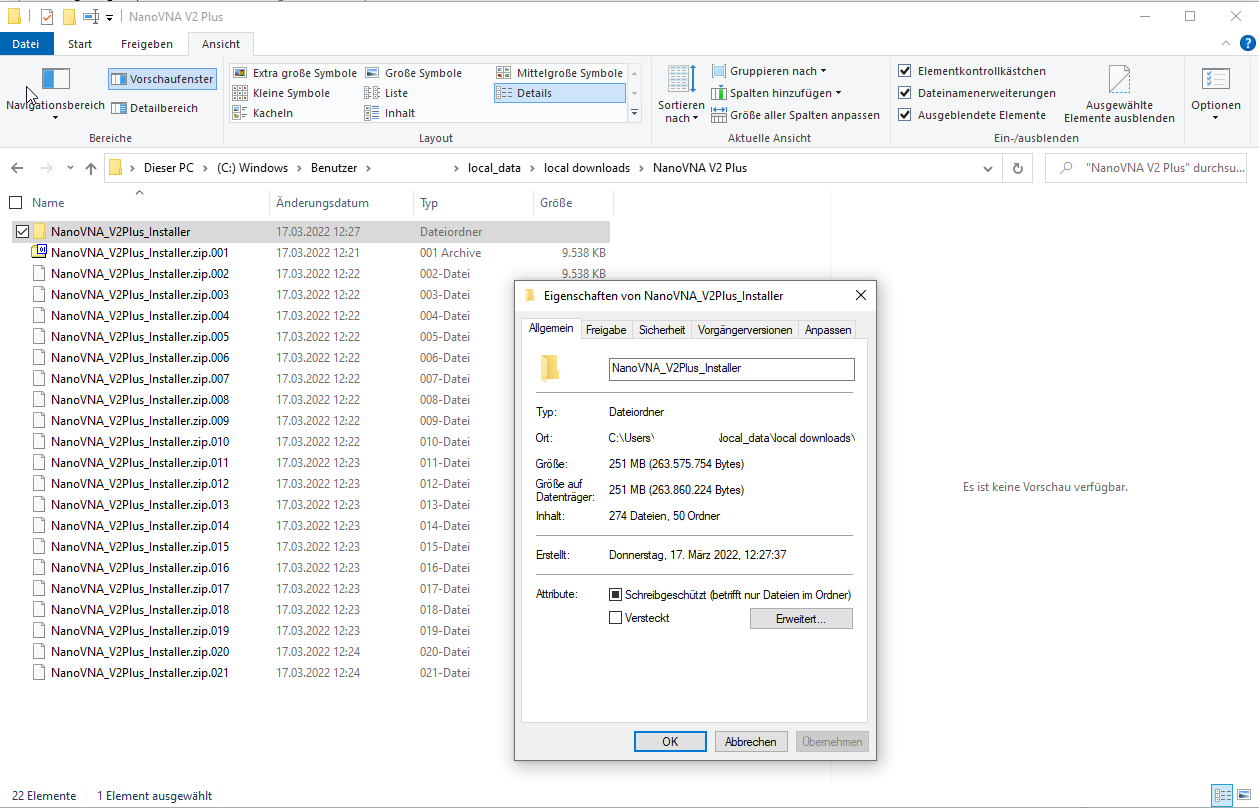Click the local downloads breadcrumb
Screen dimensions: 1259x808
587,168
